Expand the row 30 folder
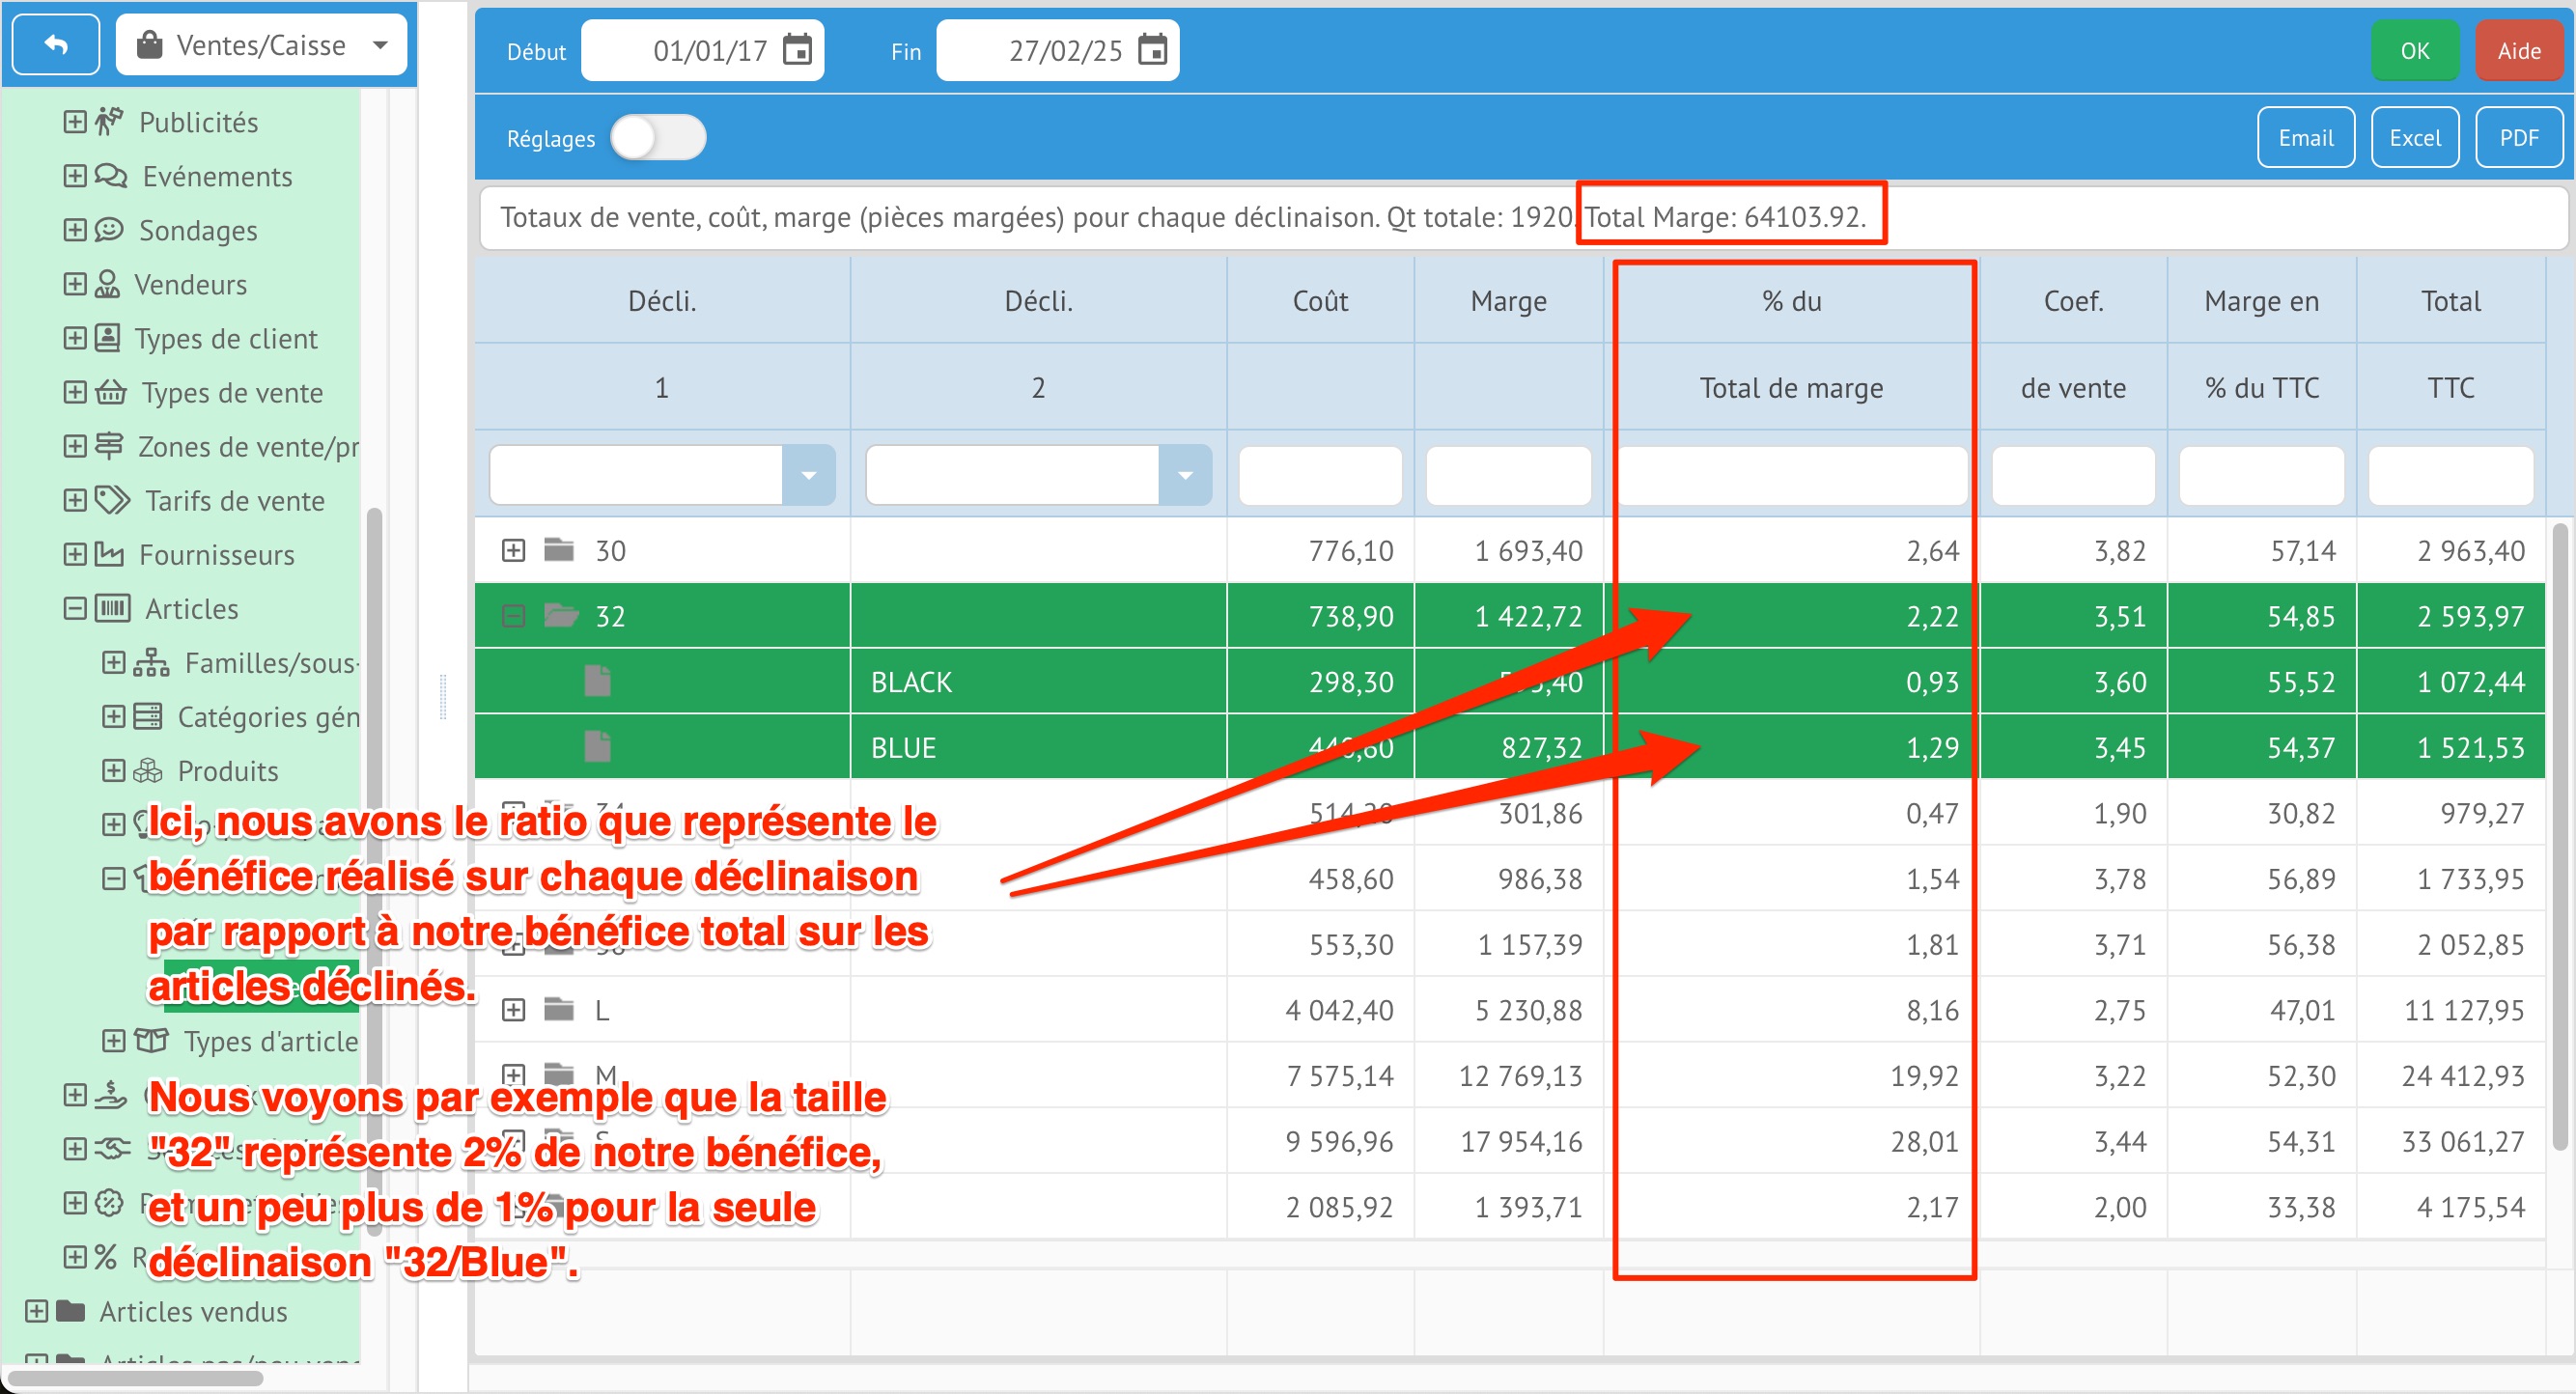The height and width of the screenshot is (1394, 2576). (x=513, y=550)
